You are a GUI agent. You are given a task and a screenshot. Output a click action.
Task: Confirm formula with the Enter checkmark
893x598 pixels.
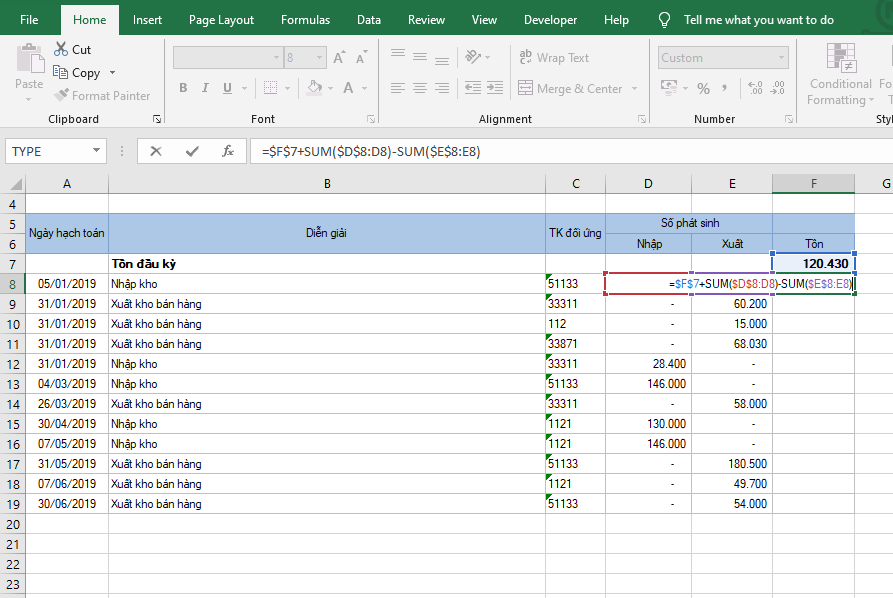[192, 151]
